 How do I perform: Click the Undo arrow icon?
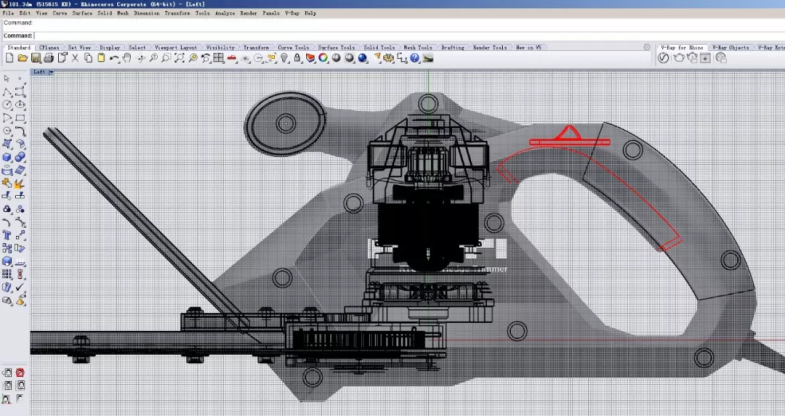(x=115, y=59)
